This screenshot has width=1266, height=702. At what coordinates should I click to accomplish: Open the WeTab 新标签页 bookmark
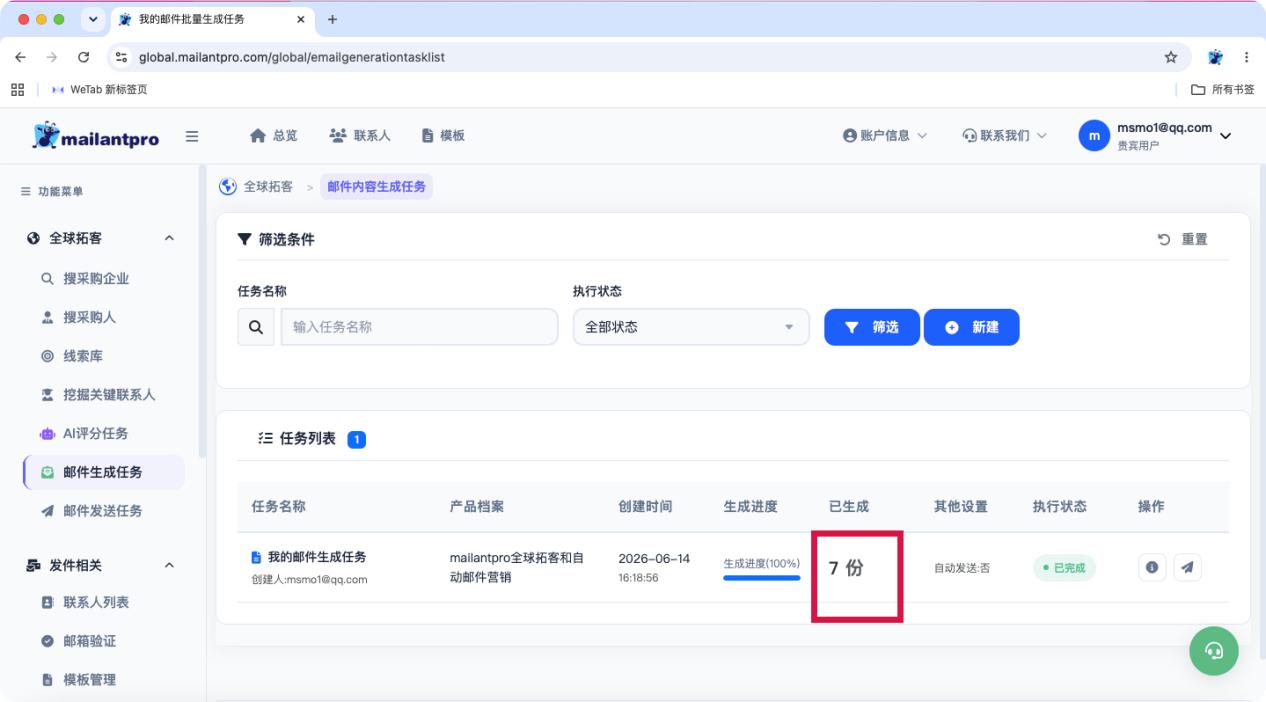click(x=98, y=89)
